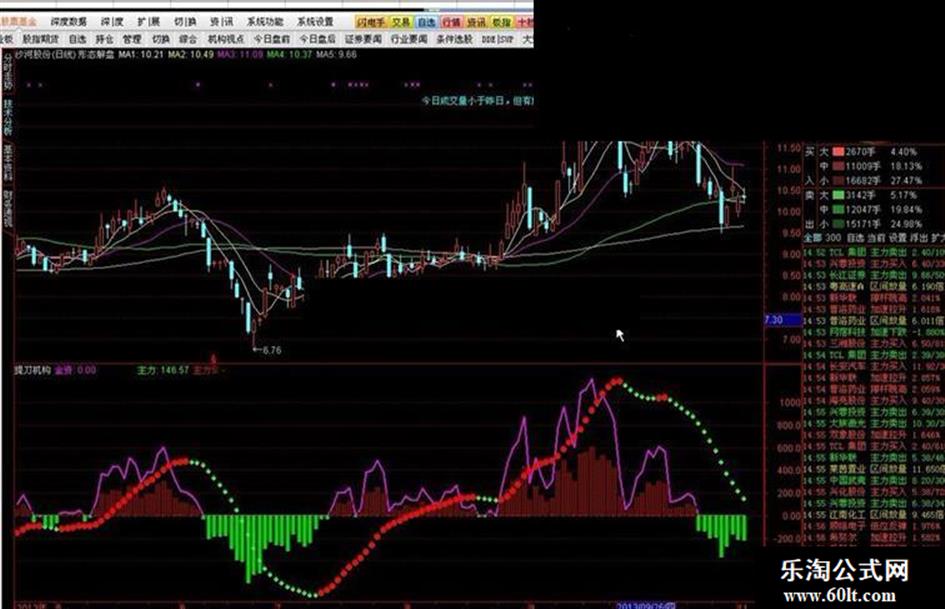Open the 扩展 menu

click(148, 22)
